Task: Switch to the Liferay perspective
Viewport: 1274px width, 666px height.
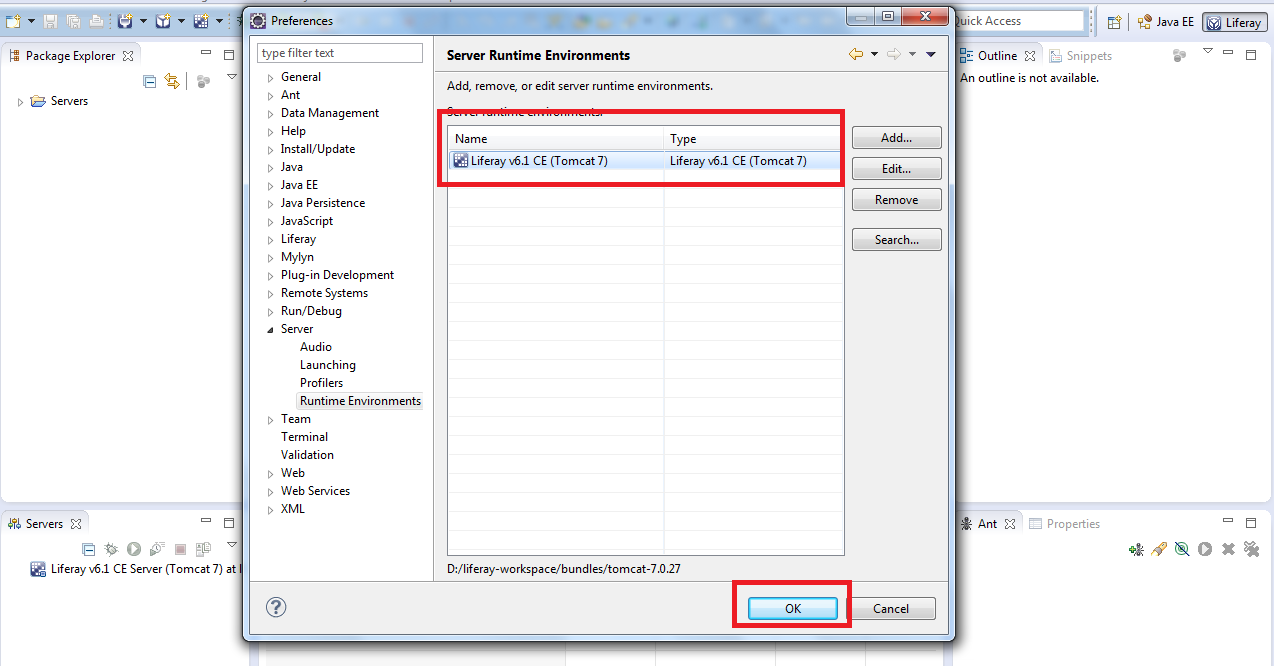Action: tap(1233, 21)
